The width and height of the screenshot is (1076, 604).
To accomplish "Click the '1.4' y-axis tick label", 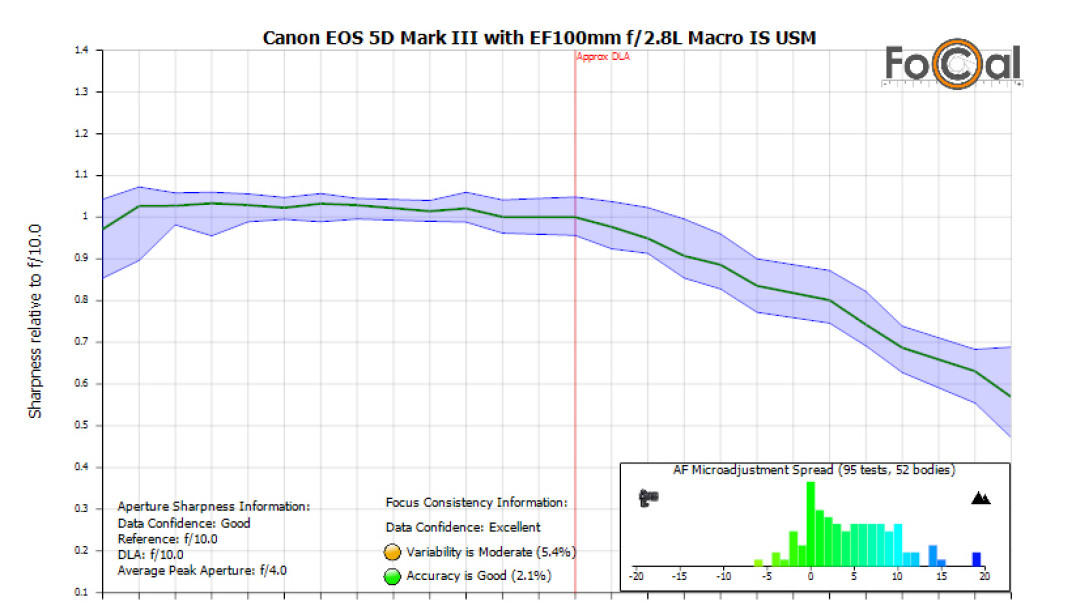I will point(81,50).
